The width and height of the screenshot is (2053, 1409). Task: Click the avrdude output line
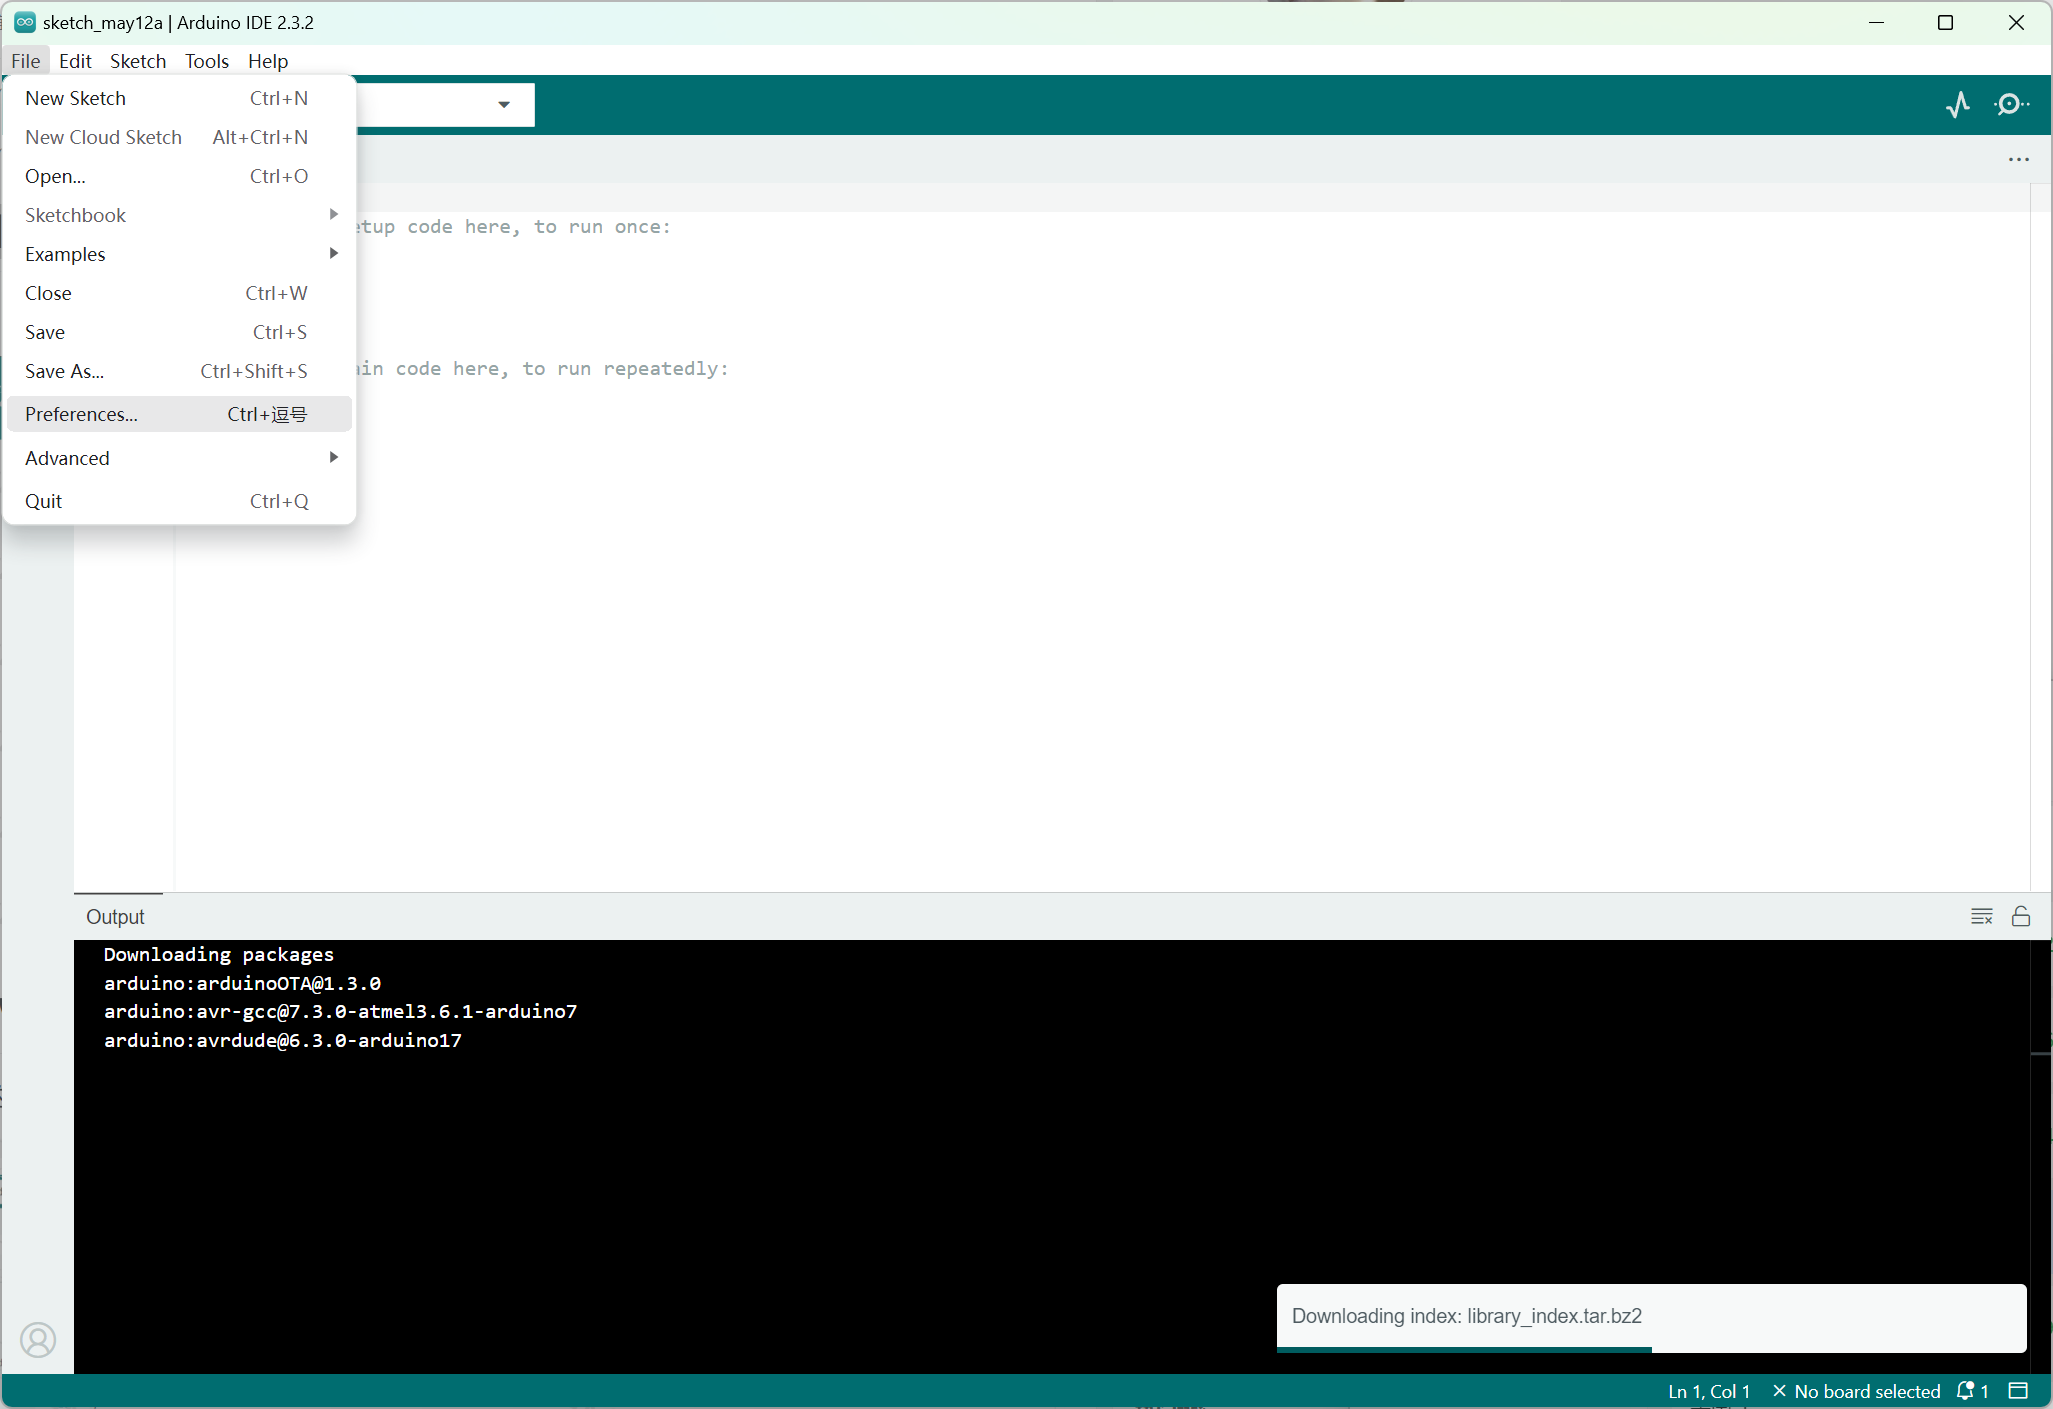283,1040
